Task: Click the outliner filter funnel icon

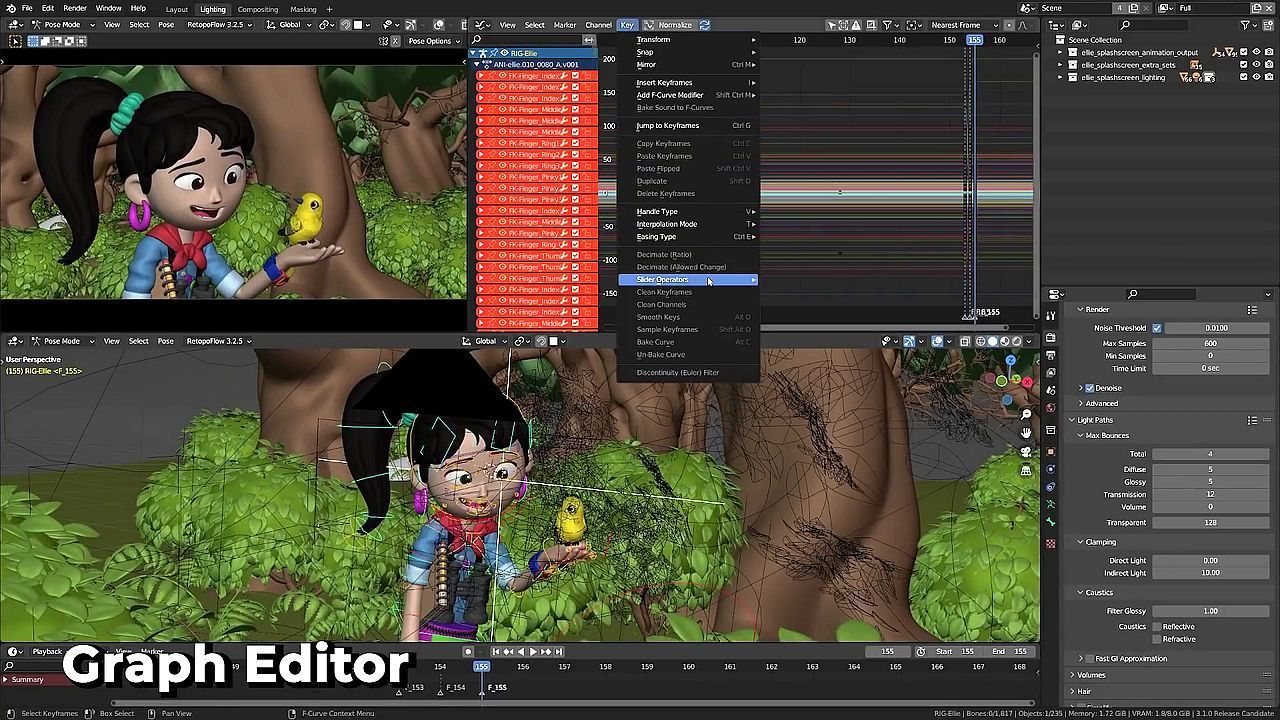Action: [1246, 25]
